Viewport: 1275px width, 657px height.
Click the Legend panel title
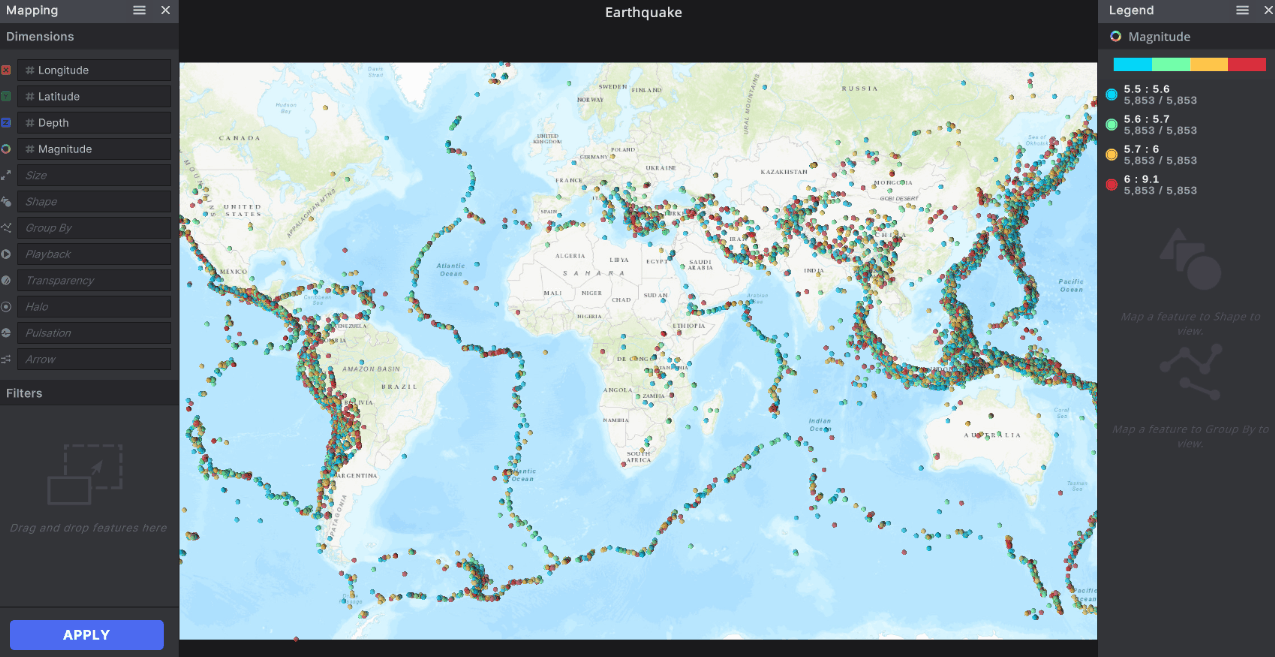(x=1131, y=10)
